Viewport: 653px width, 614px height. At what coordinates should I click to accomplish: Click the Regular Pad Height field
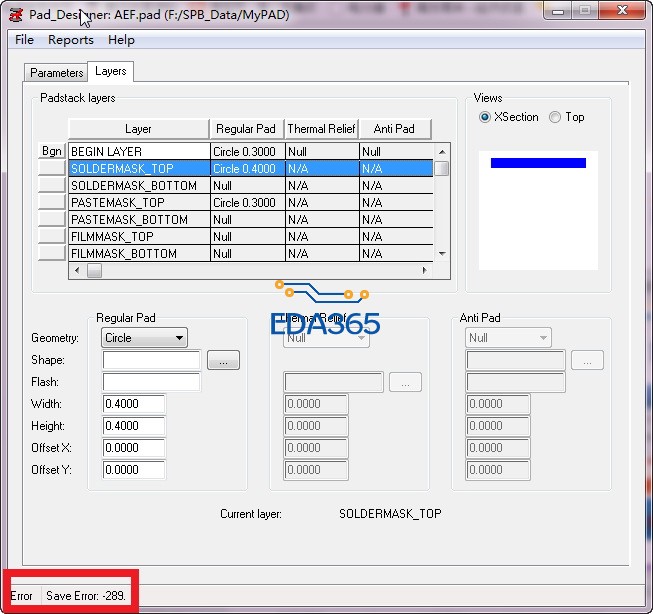134,426
